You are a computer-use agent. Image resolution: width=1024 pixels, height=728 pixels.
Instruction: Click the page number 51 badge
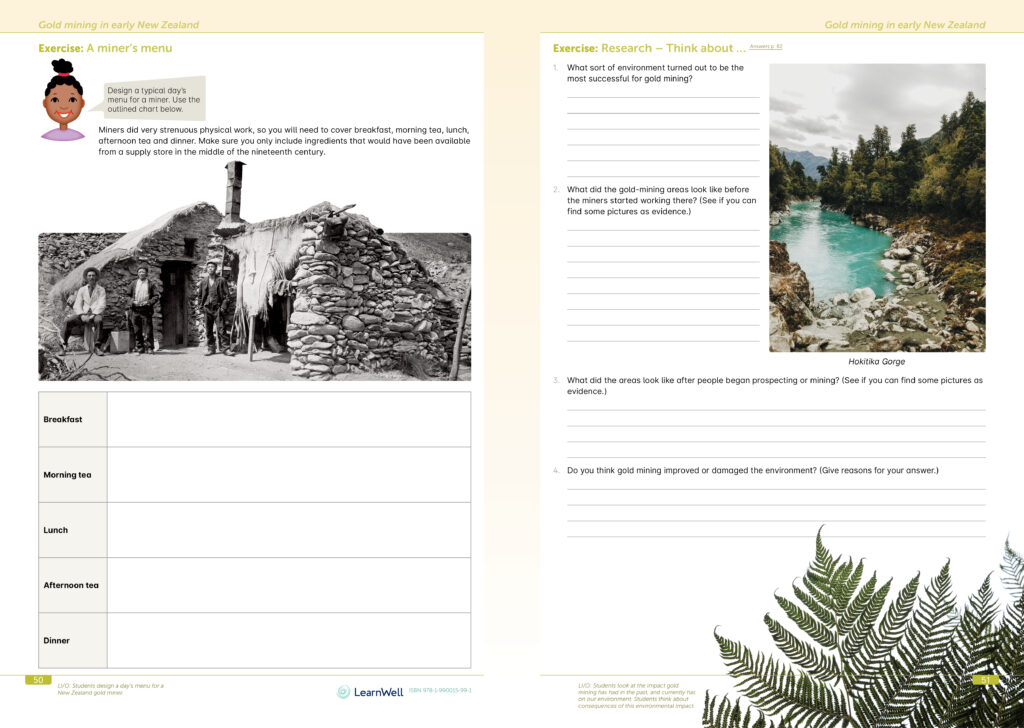[x=985, y=680]
